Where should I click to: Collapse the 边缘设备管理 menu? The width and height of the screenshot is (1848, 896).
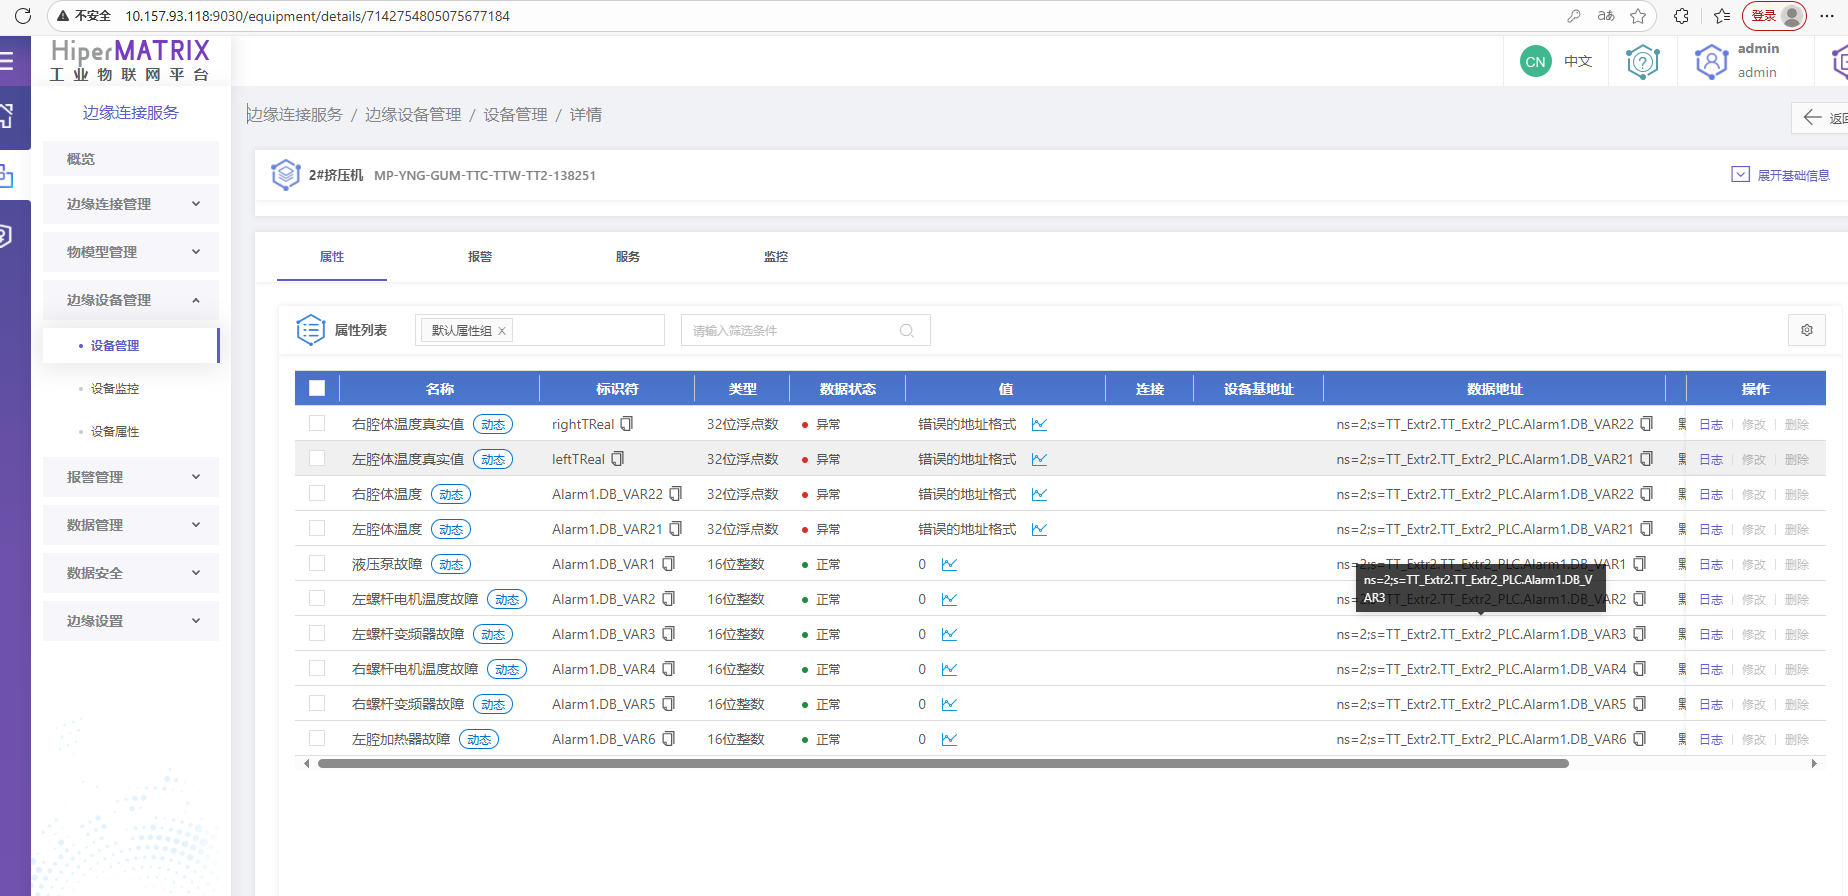(131, 300)
